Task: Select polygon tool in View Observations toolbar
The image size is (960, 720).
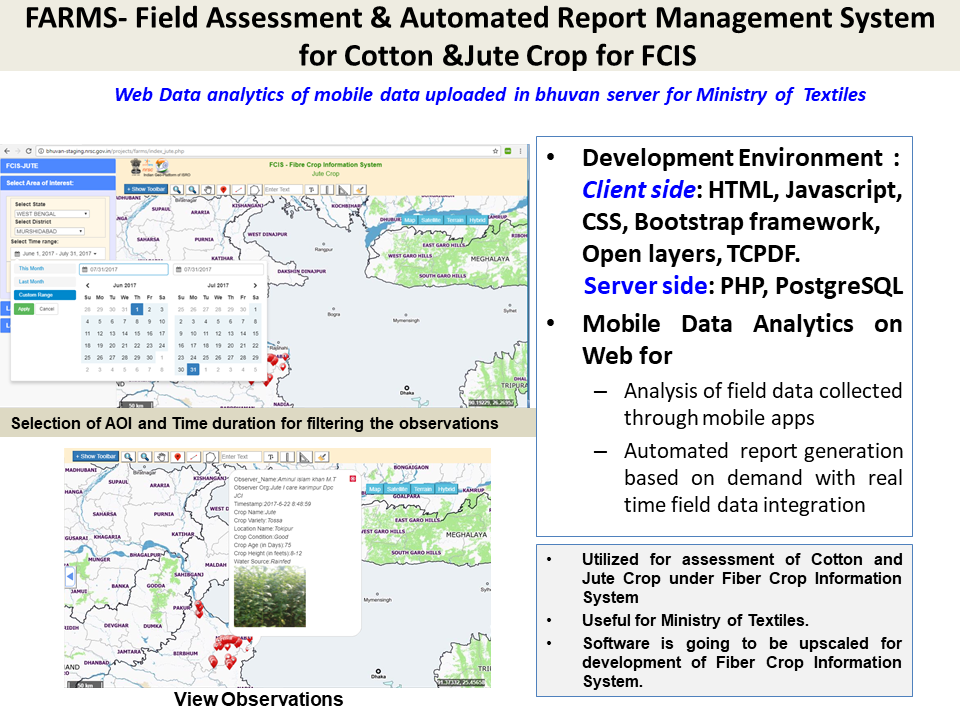Action: [x=211, y=457]
